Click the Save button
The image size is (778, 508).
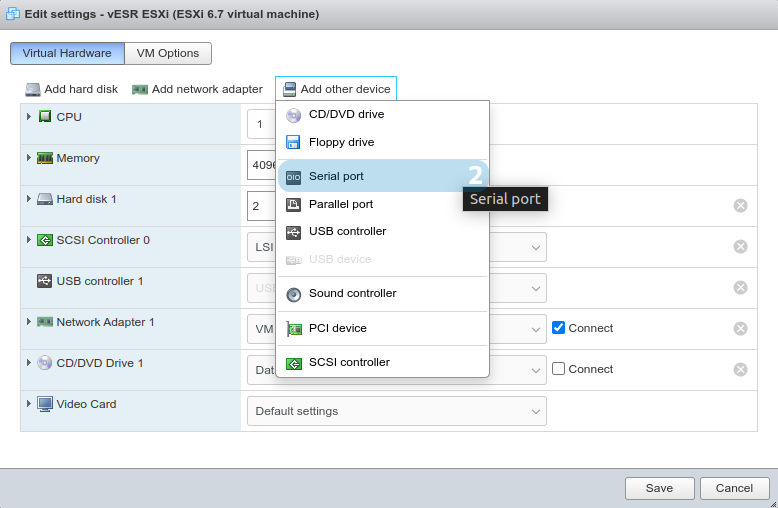[659, 488]
